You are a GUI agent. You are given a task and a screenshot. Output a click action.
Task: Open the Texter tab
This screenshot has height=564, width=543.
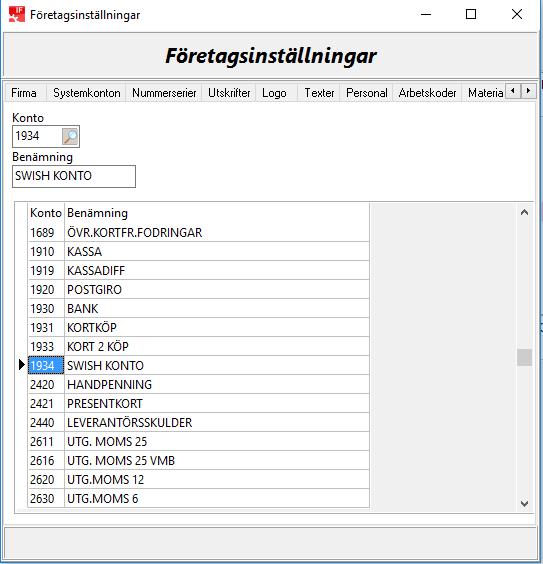[x=319, y=93]
